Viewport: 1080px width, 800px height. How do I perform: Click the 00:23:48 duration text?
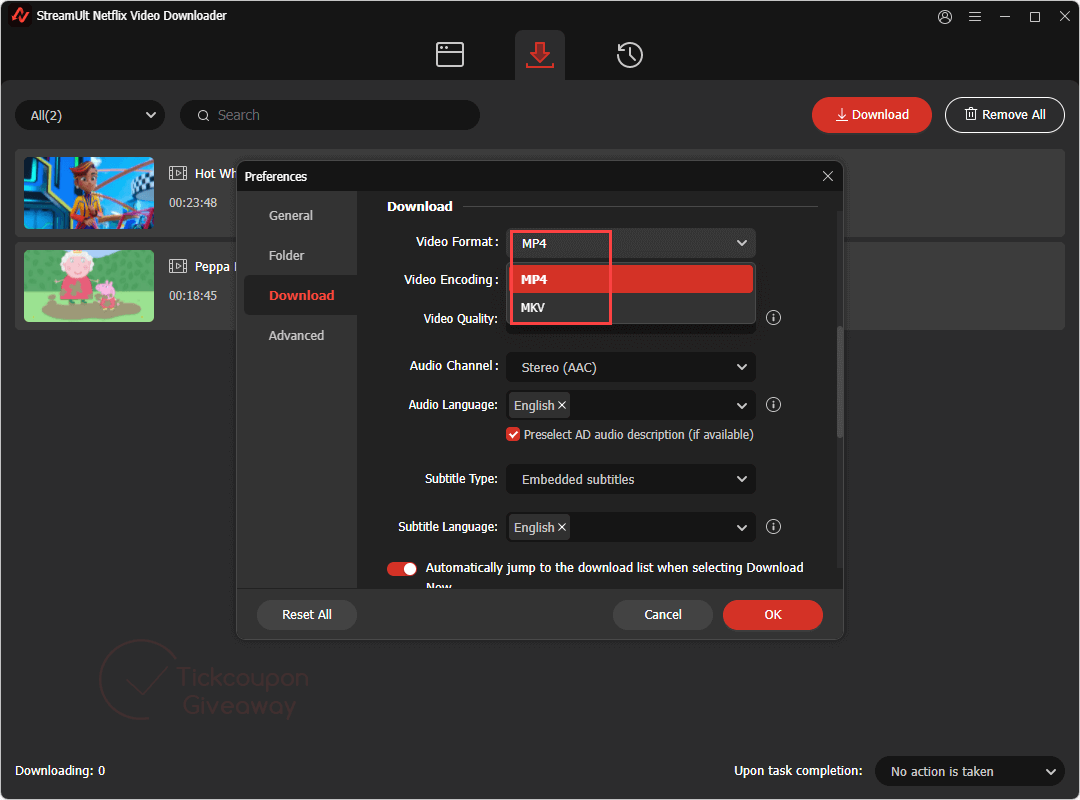tap(193, 203)
